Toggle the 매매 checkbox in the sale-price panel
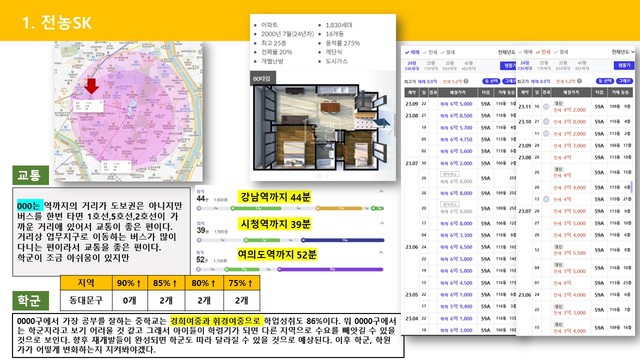 (x=412, y=52)
